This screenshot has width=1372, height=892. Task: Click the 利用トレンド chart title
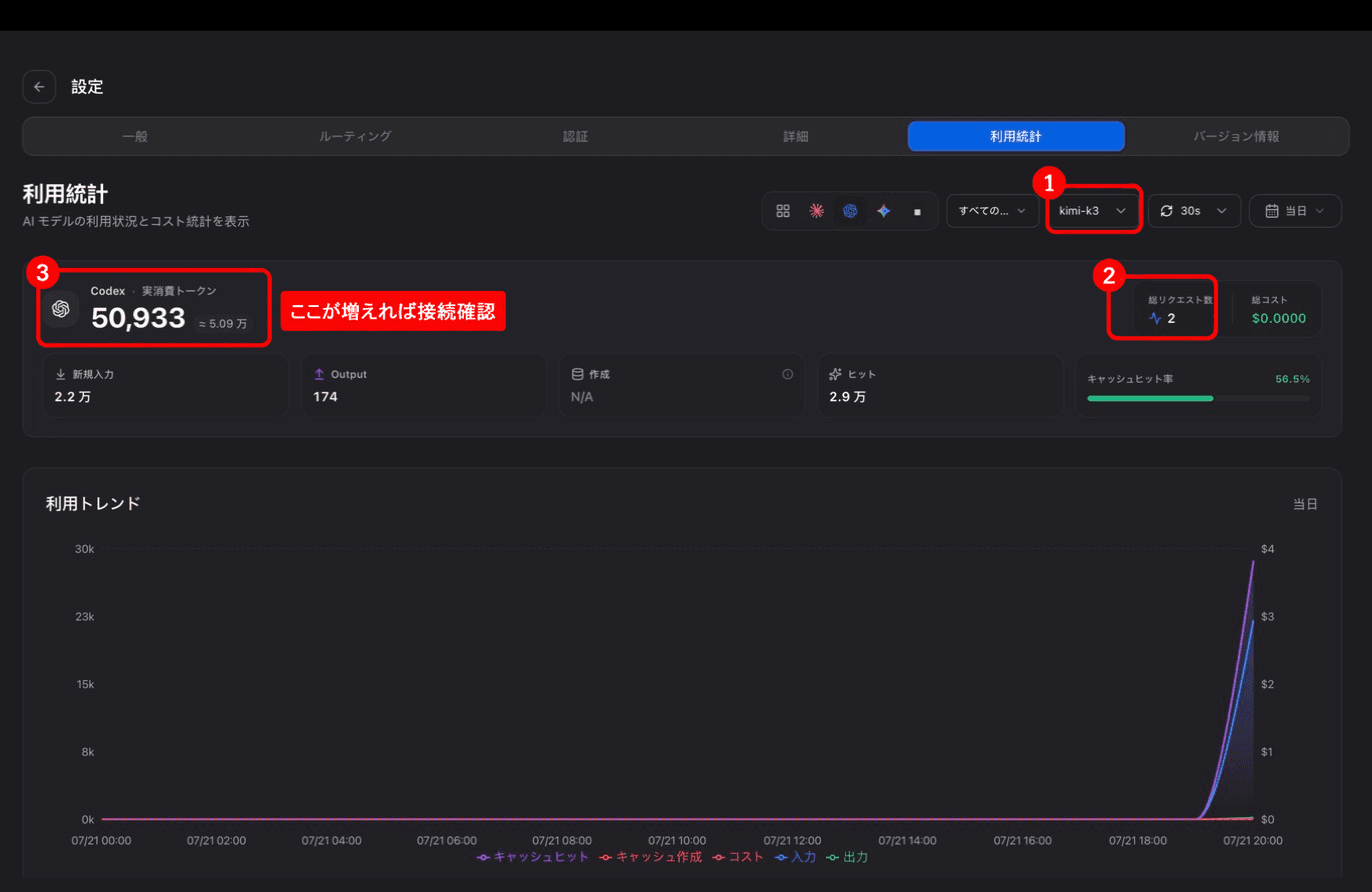pyautogui.click(x=93, y=503)
